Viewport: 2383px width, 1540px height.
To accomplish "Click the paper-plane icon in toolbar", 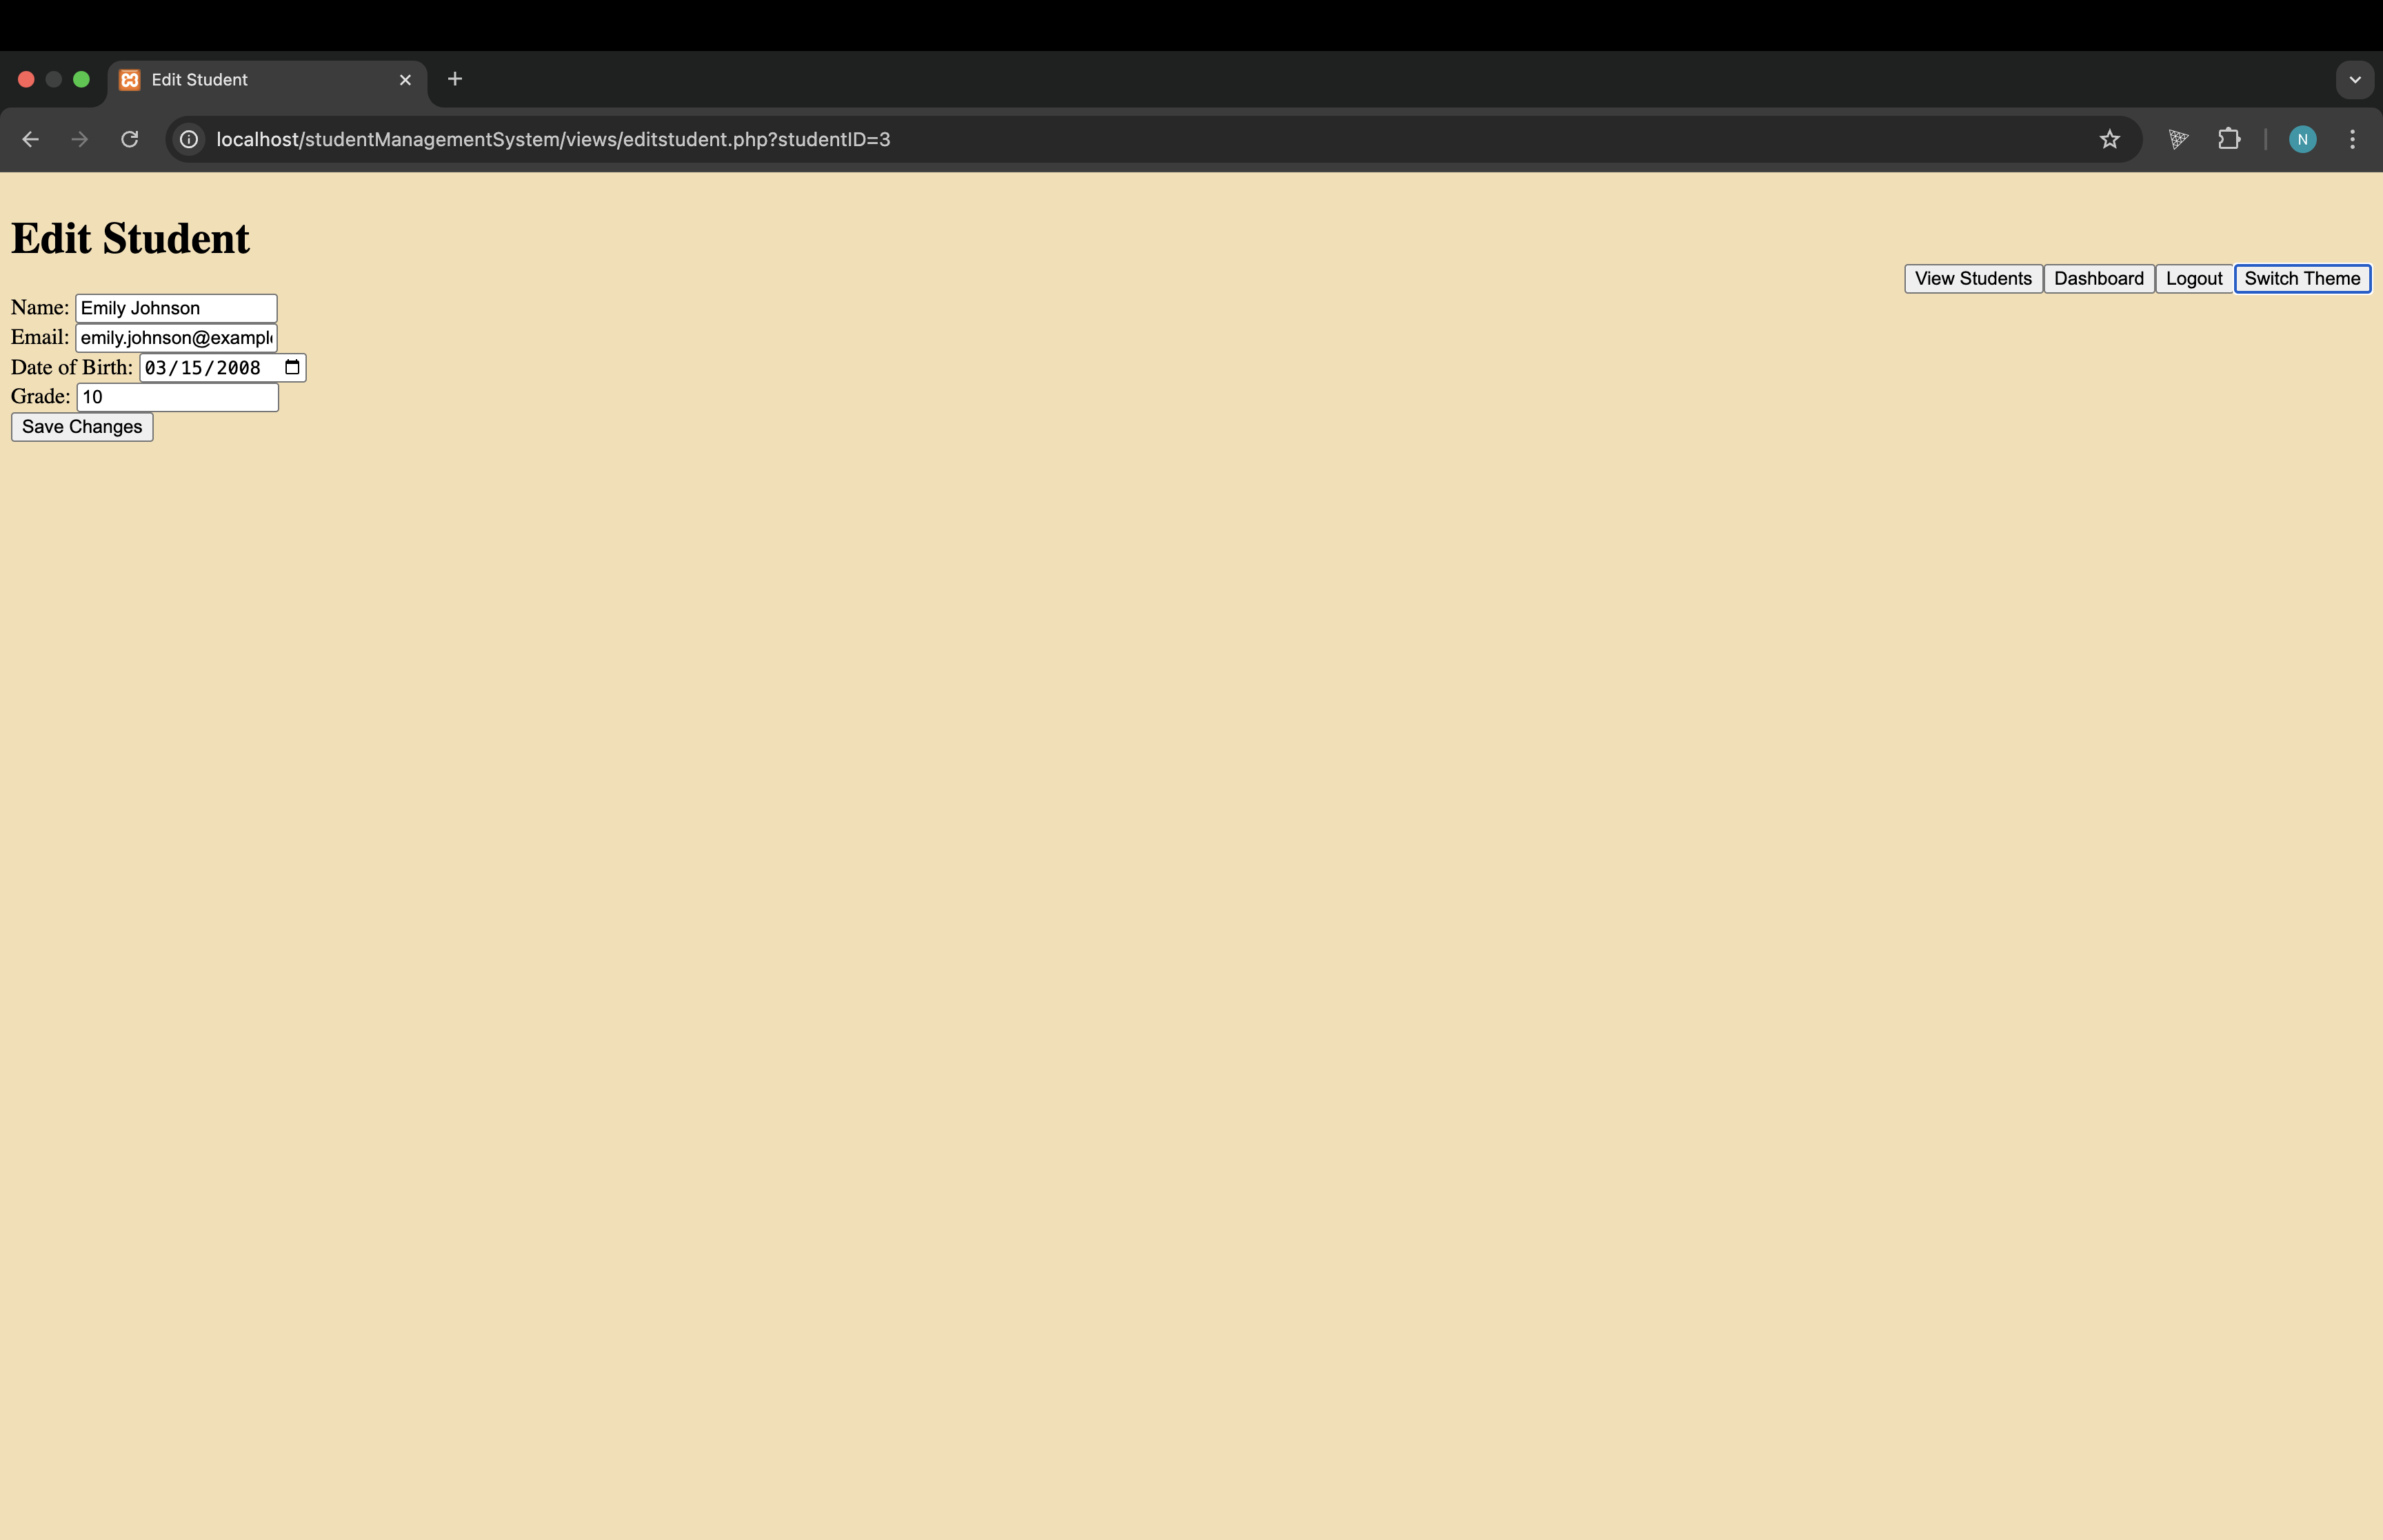I will [x=2178, y=139].
